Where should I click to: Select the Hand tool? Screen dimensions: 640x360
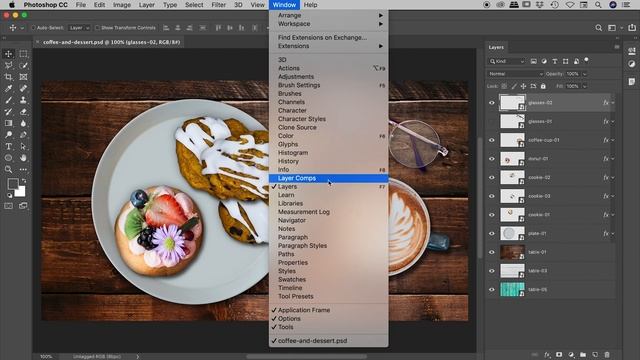tap(23, 158)
